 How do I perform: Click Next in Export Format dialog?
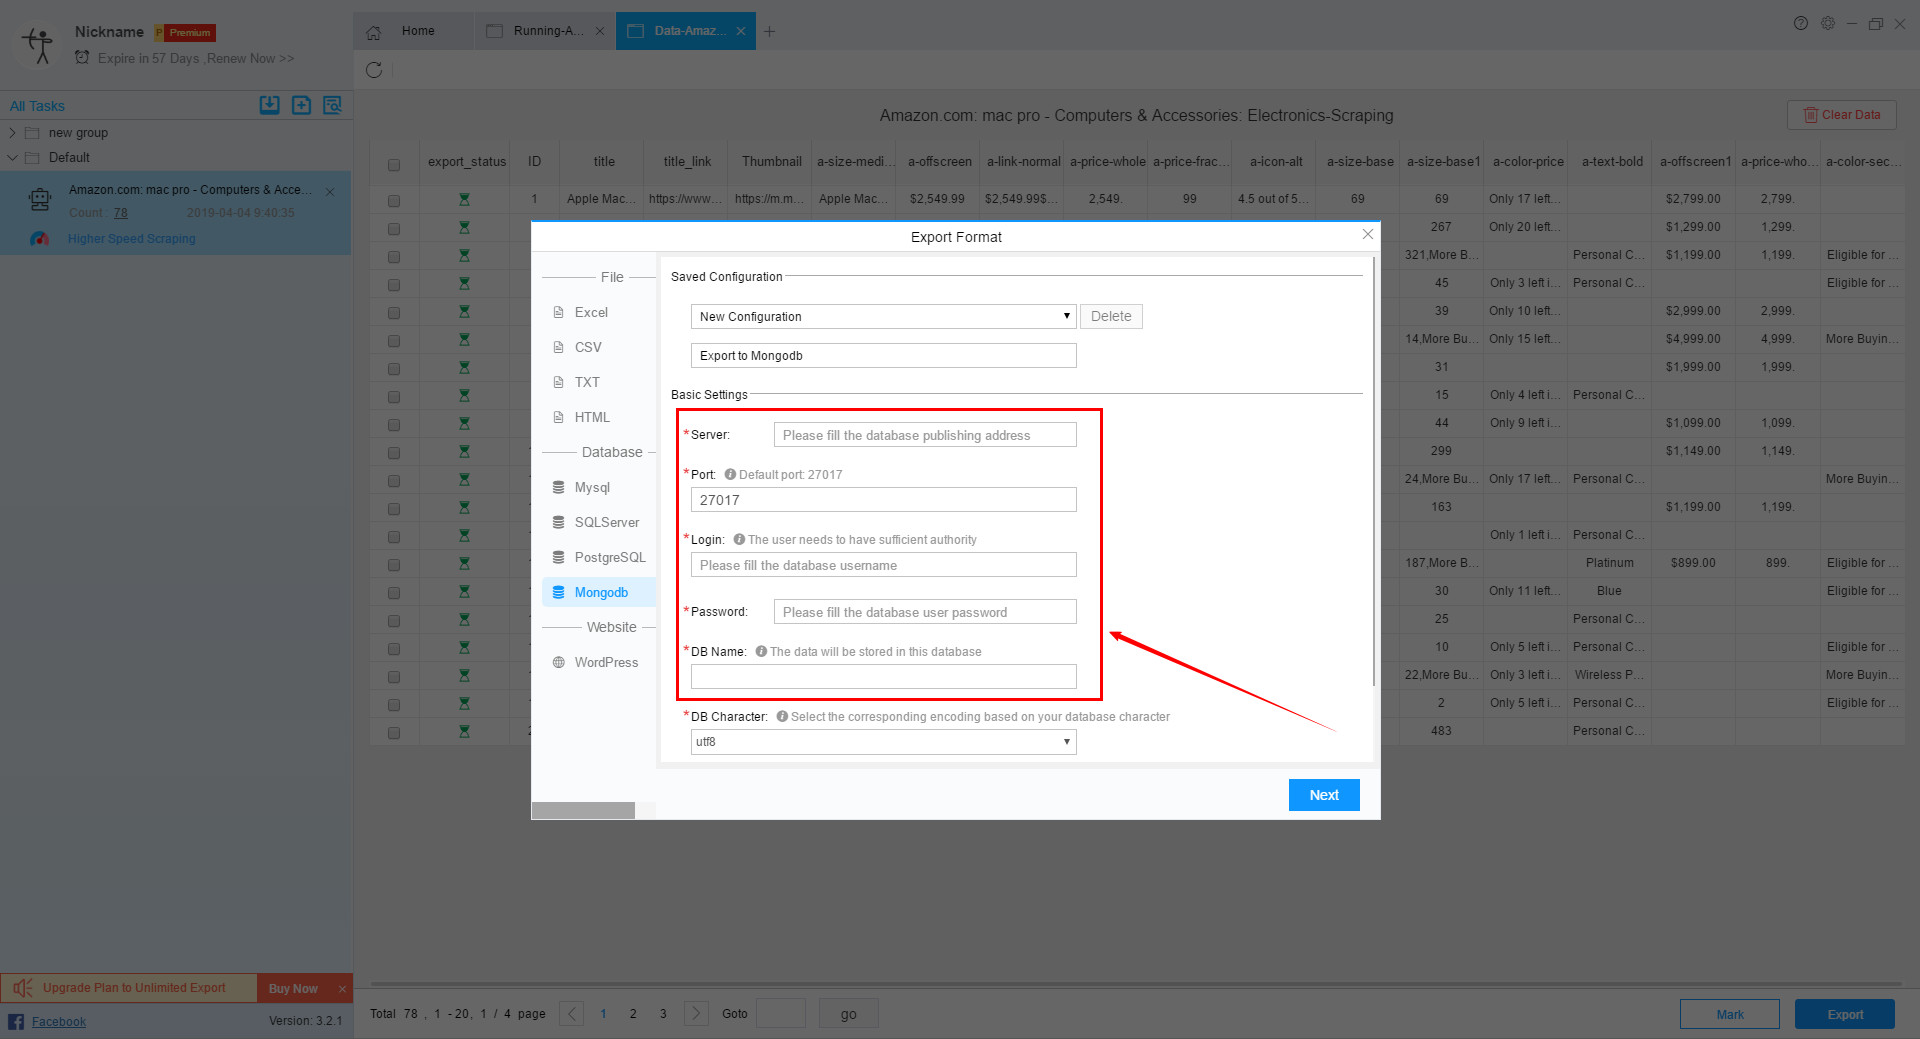(x=1324, y=795)
